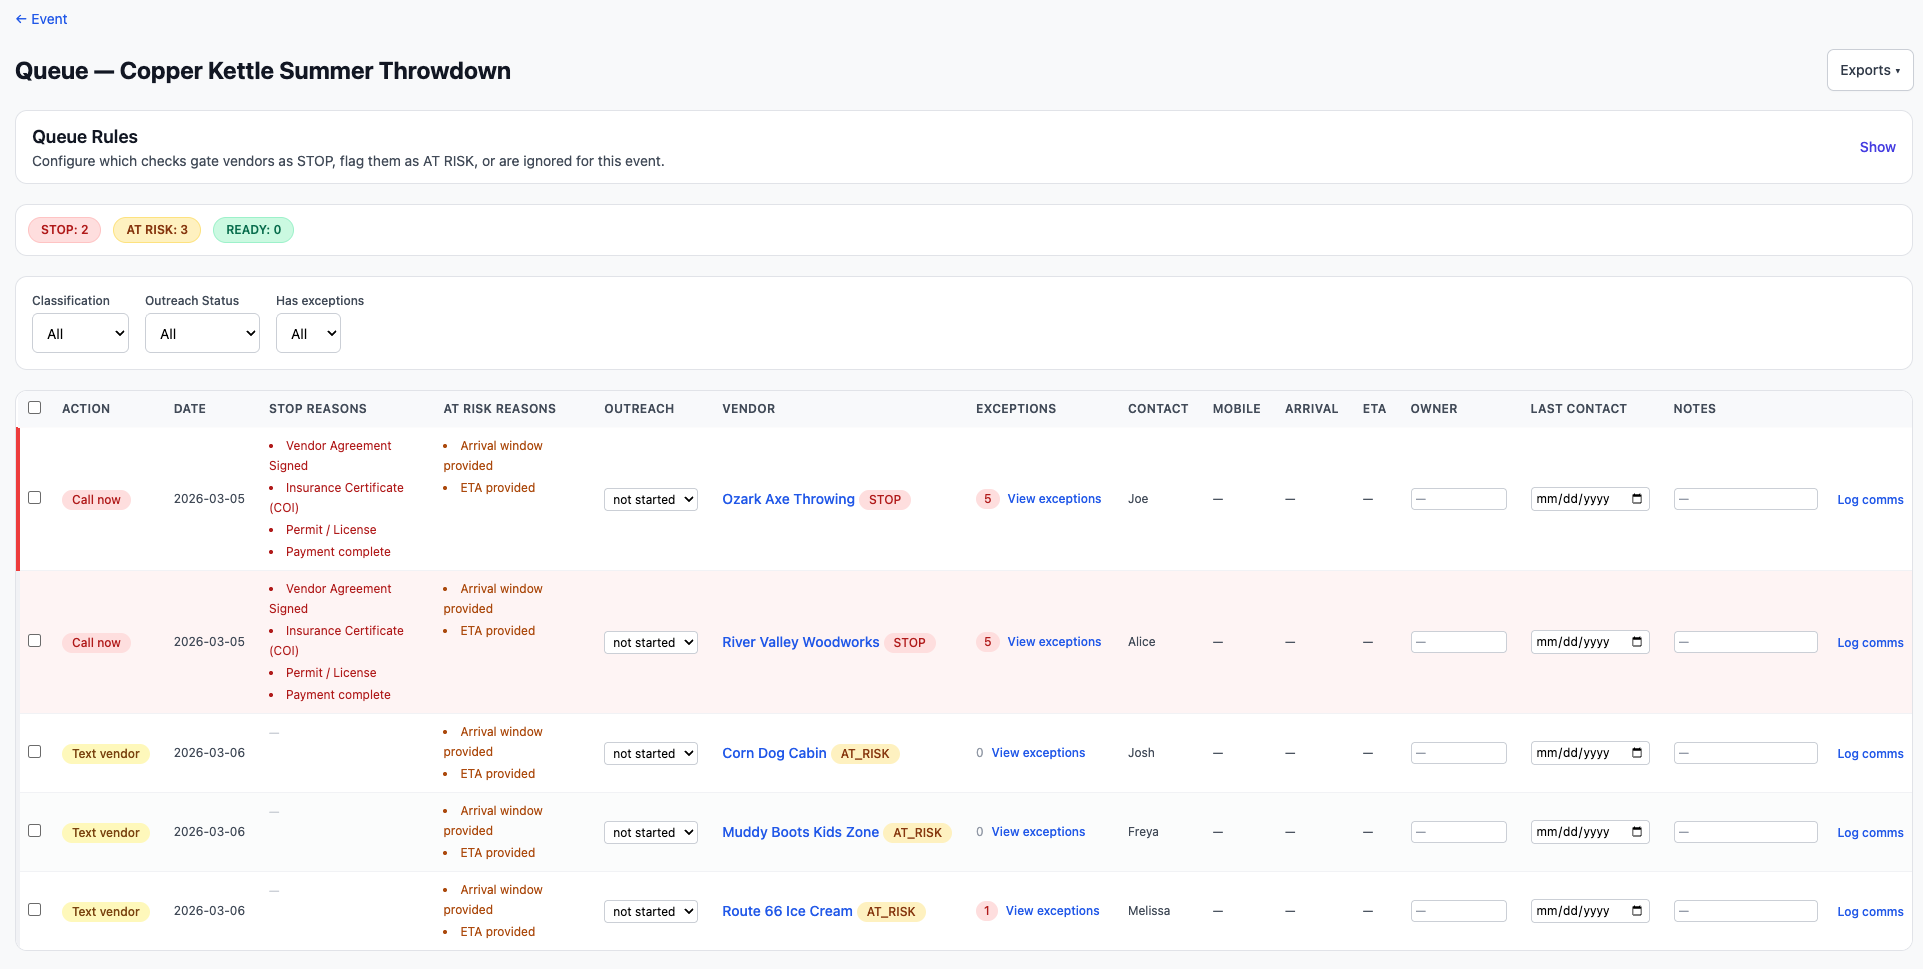Open the Exports menu
Viewport: 1923px width, 969px height.
coord(1868,70)
